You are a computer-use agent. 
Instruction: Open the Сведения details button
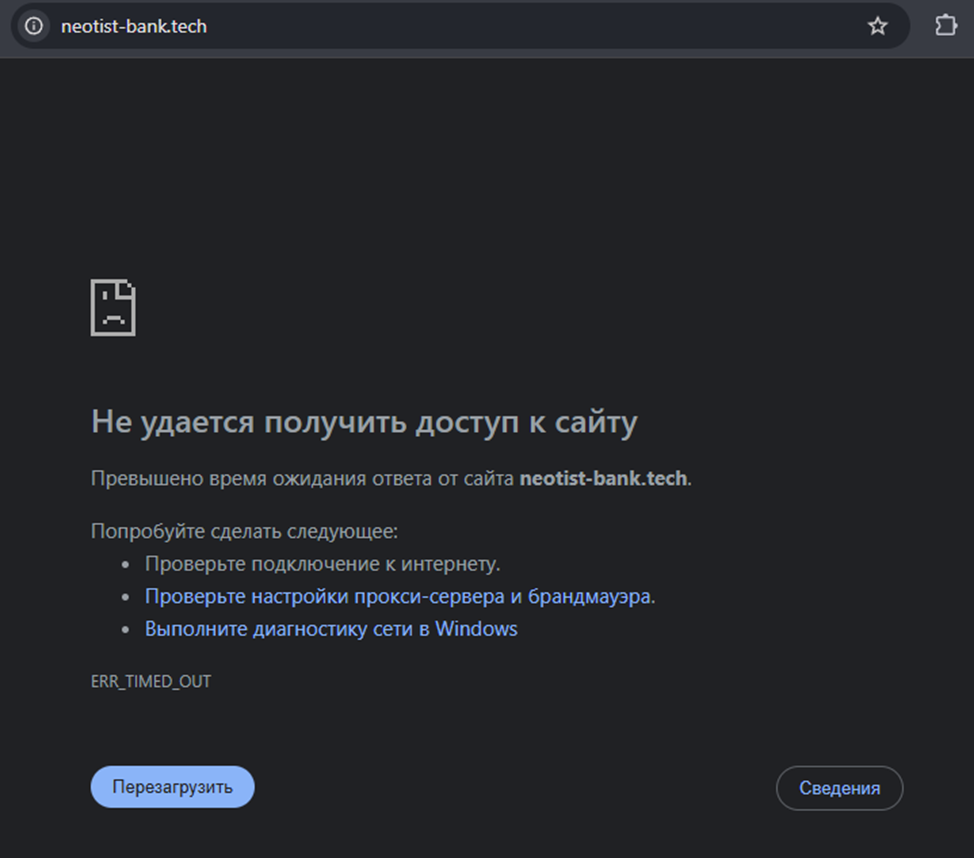click(839, 788)
